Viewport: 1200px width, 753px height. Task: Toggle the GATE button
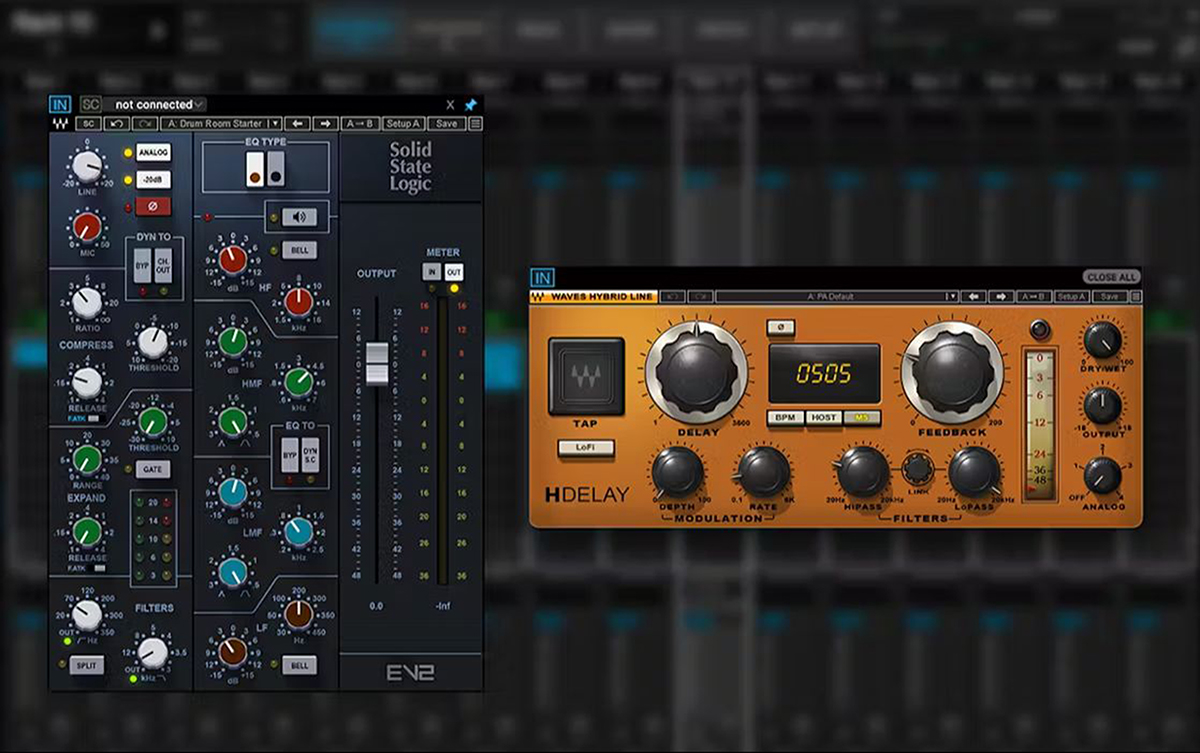[153, 469]
